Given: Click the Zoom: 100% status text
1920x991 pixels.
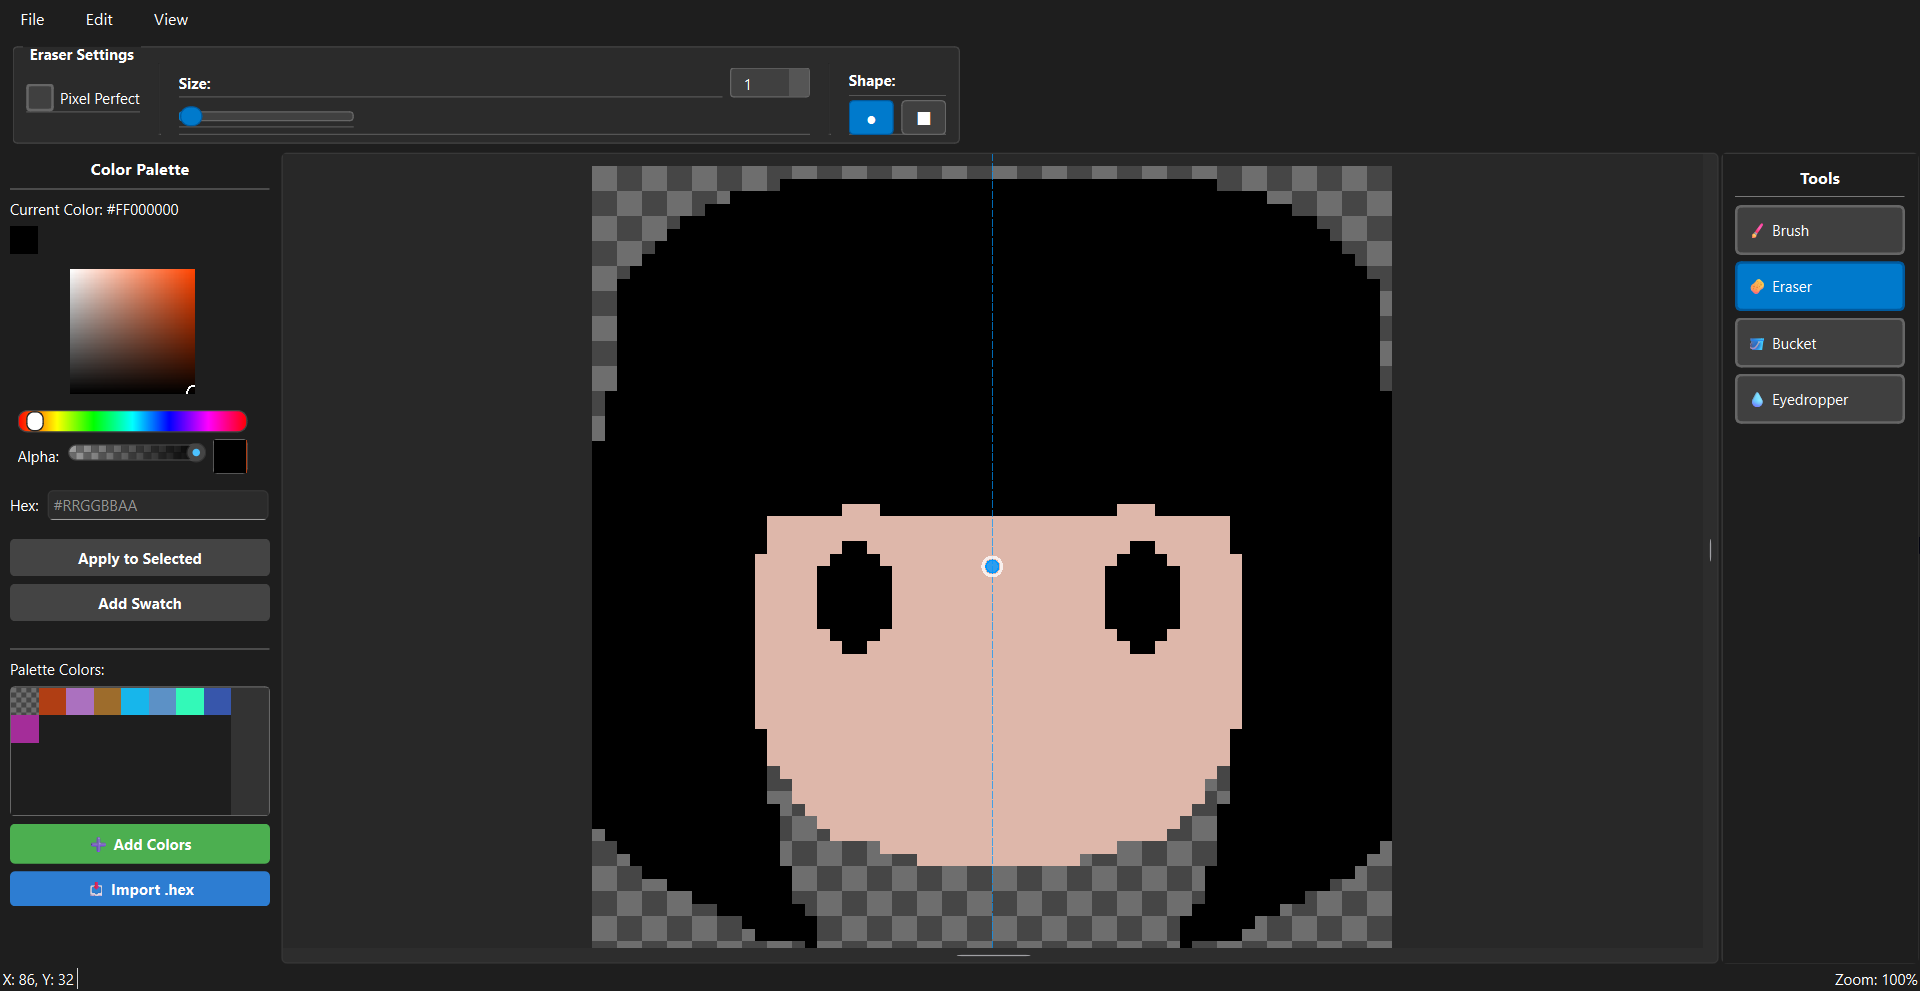Looking at the screenshot, I should tap(1875, 979).
